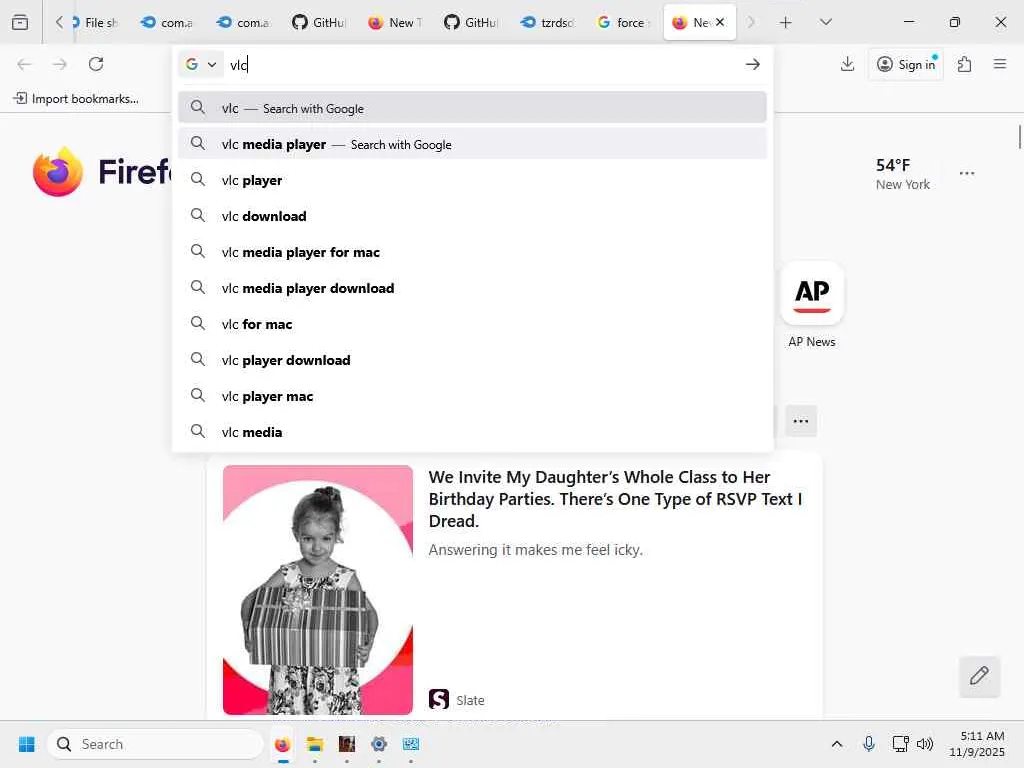
Task: Open the Google search engine selector
Action: tap(200, 64)
